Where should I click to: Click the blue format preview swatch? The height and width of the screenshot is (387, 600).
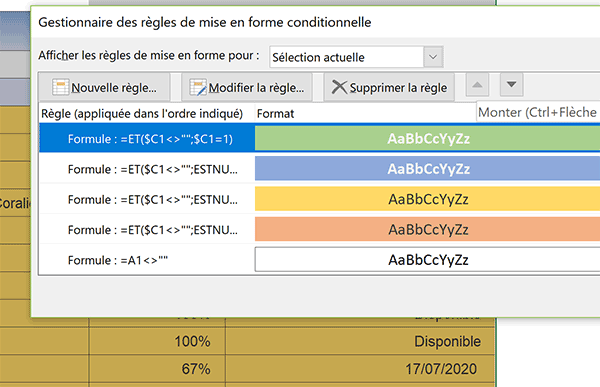pos(427,169)
